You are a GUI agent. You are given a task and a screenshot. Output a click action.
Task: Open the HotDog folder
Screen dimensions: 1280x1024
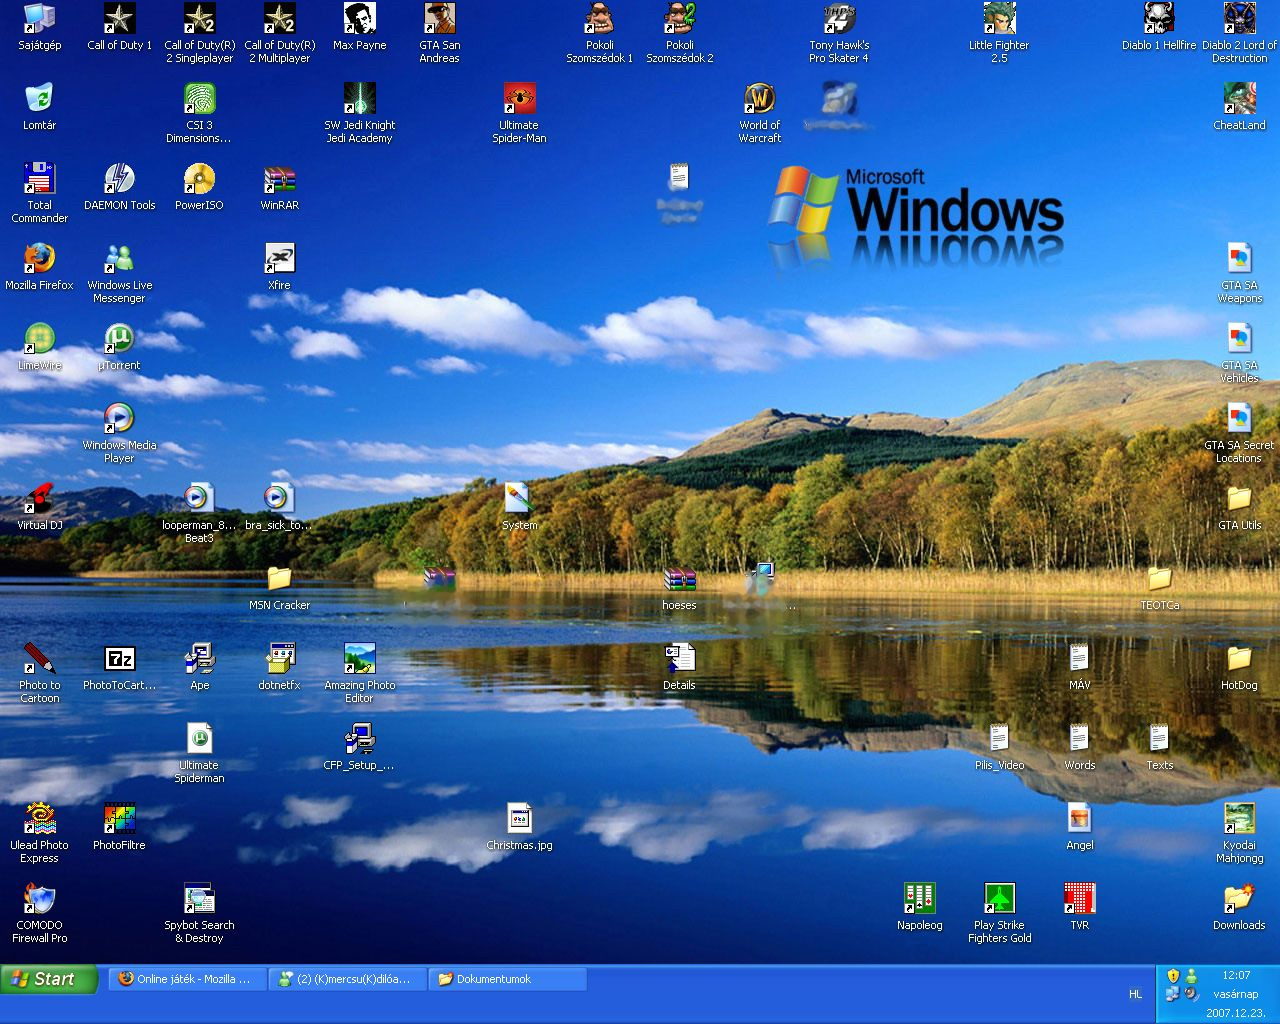[x=1239, y=668]
